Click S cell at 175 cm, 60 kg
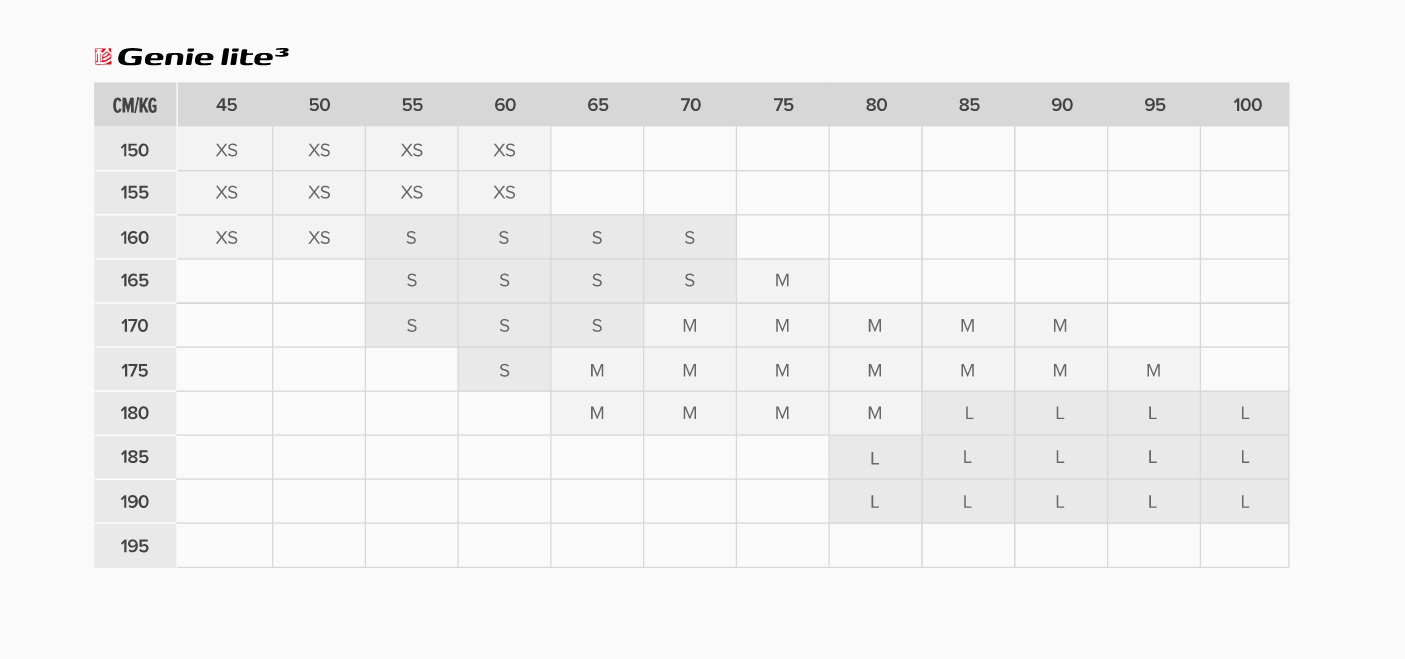 point(504,370)
